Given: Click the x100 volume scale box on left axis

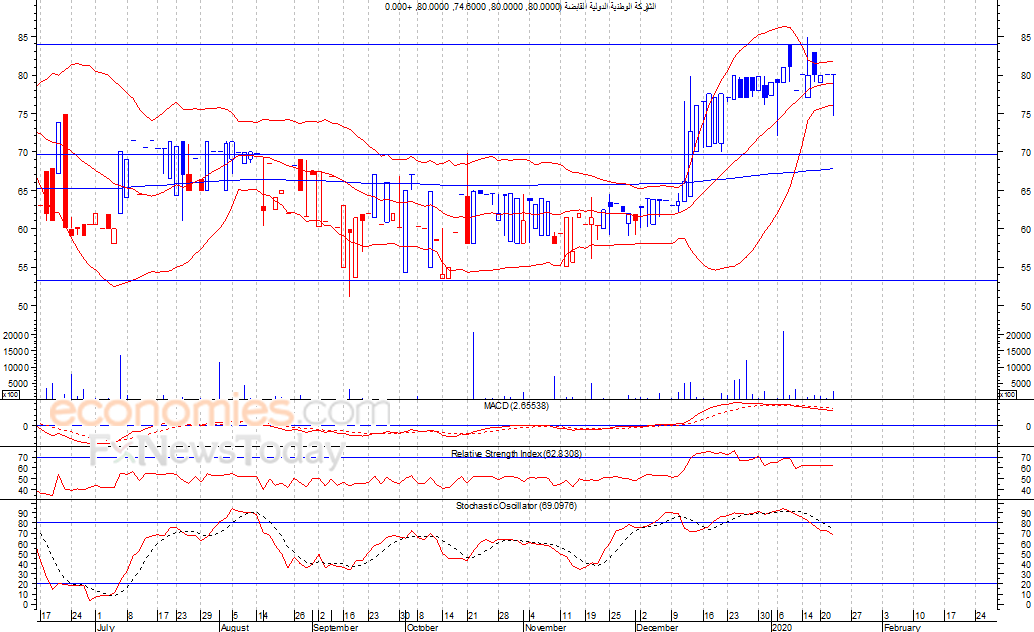Looking at the screenshot, I should 11,395.
